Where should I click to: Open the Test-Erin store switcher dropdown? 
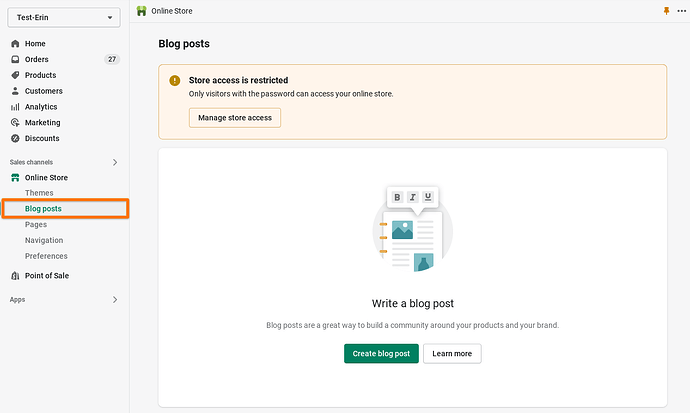[64, 18]
